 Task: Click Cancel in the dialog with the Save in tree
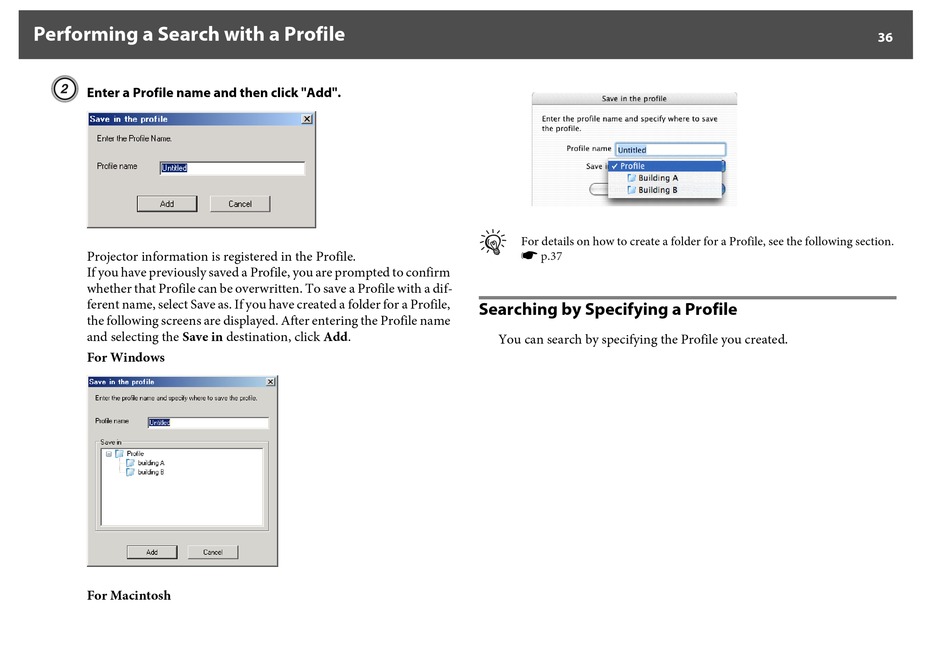click(213, 552)
